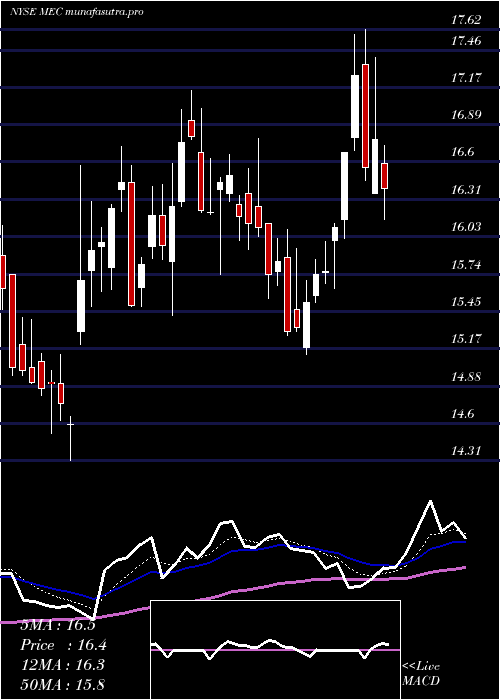Click the last red candlestick on the right
This screenshot has width=500, height=700.
pyautogui.click(x=384, y=176)
